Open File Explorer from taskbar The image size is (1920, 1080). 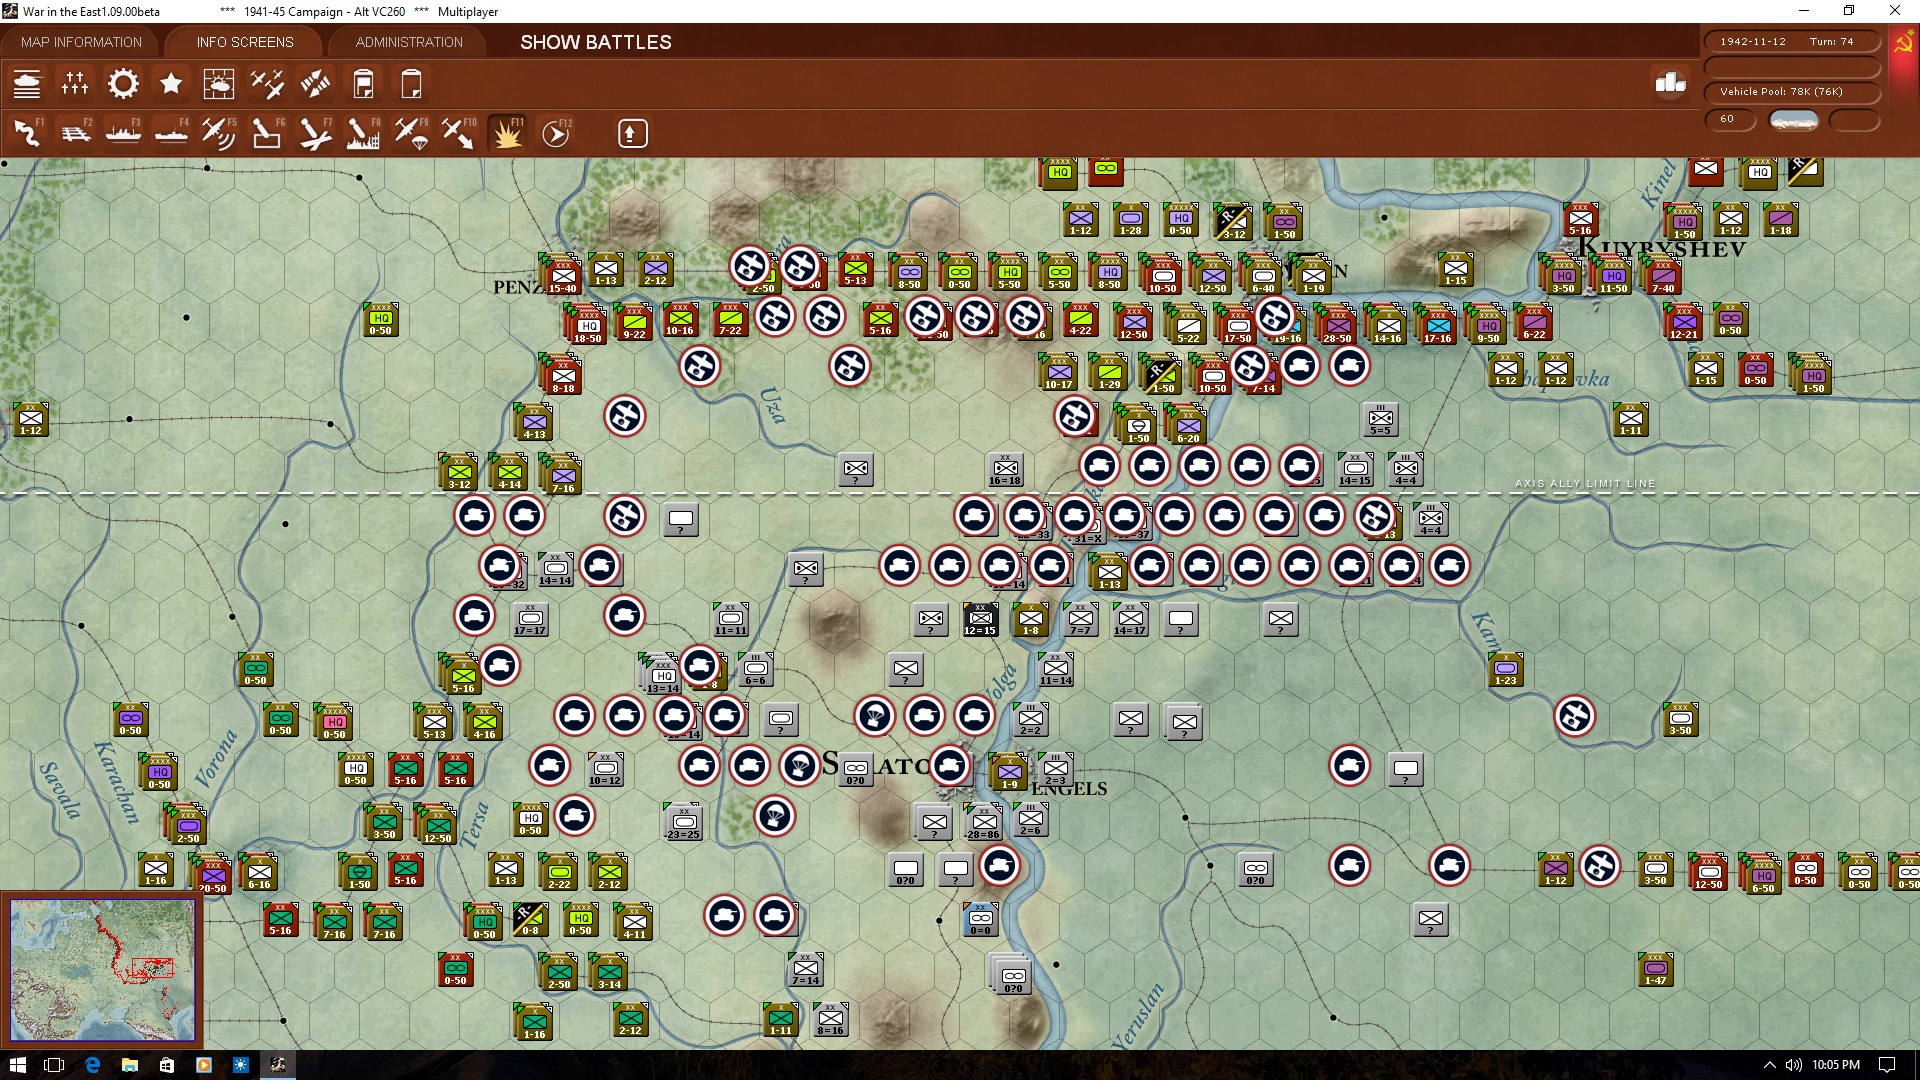tap(129, 1065)
